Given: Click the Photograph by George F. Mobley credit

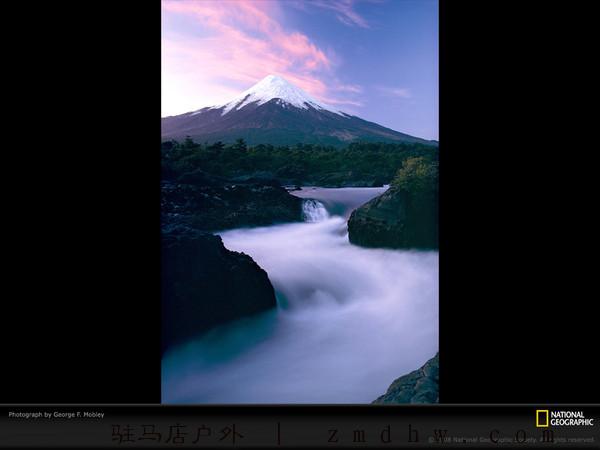Looking at the screenshot, I should tap(56, 414).
